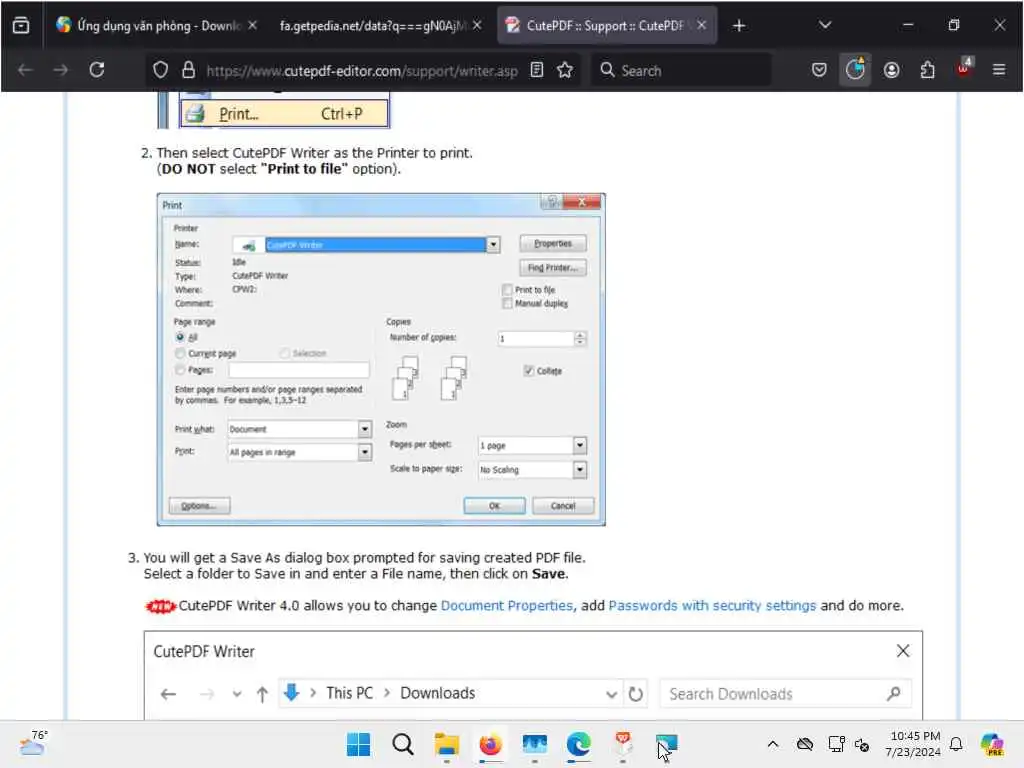Viewport: 1024px width, 768px height.
Task: Open the notifications bell icon
Action: point(956,744)
